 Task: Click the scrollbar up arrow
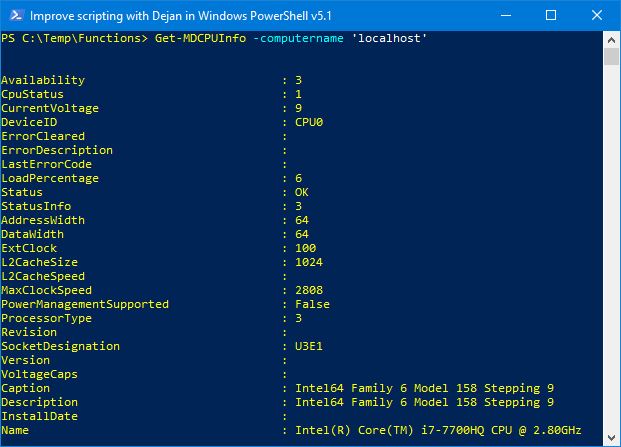pyautogui.click(x=611, y=40)
